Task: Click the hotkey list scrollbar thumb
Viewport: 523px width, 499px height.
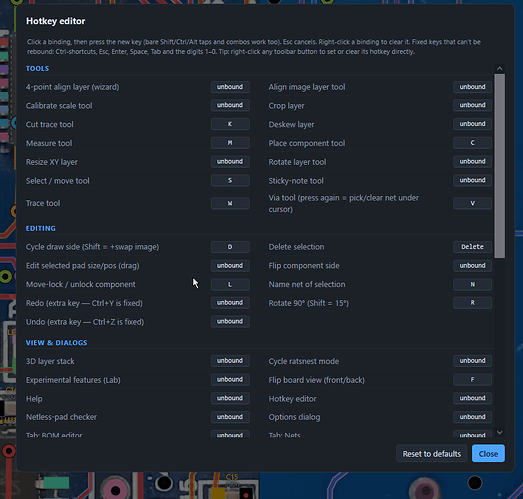Action: pos(499,166)
